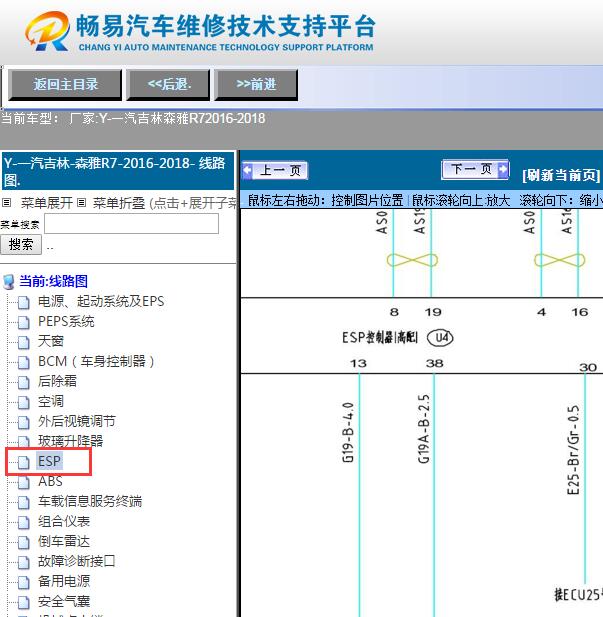The image size is (603, 617).
Task: Click the page icon beside PEPS系统
Action: pos(24,322)
